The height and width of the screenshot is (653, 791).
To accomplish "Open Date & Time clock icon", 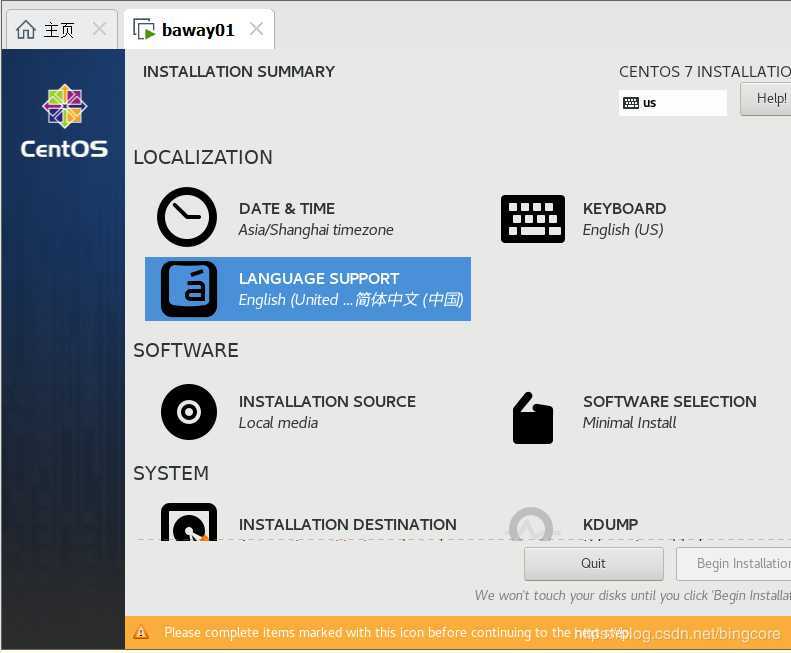I will pos(187,217).
